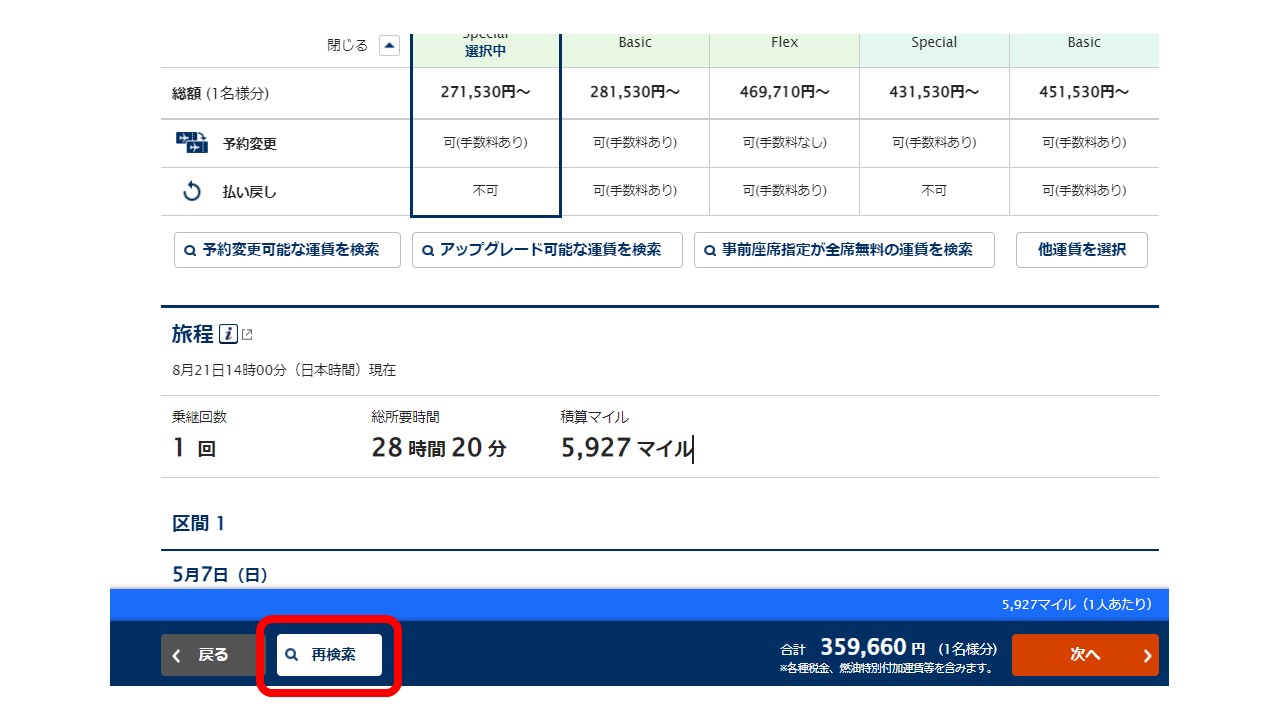The height and width of the screenshot is (720, 1280).
Task: Collapse the fare table with 閉じる arrow
Action: click(x=390, y=45)
